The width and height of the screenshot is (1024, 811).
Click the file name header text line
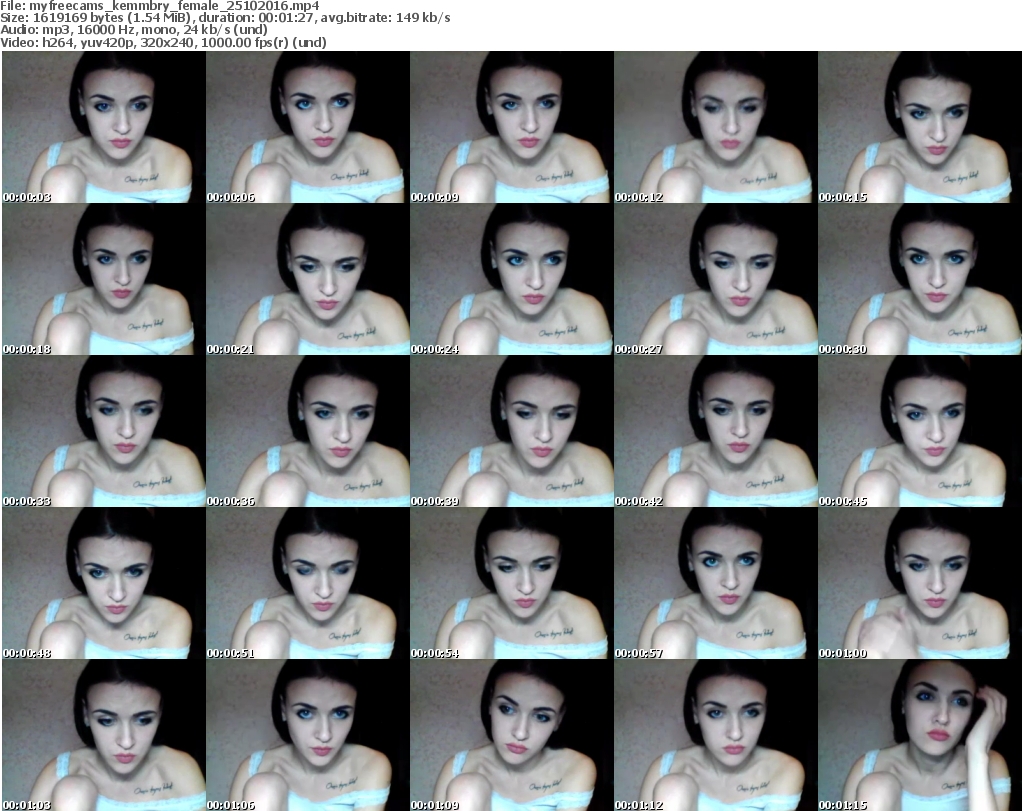pos(160,6)
